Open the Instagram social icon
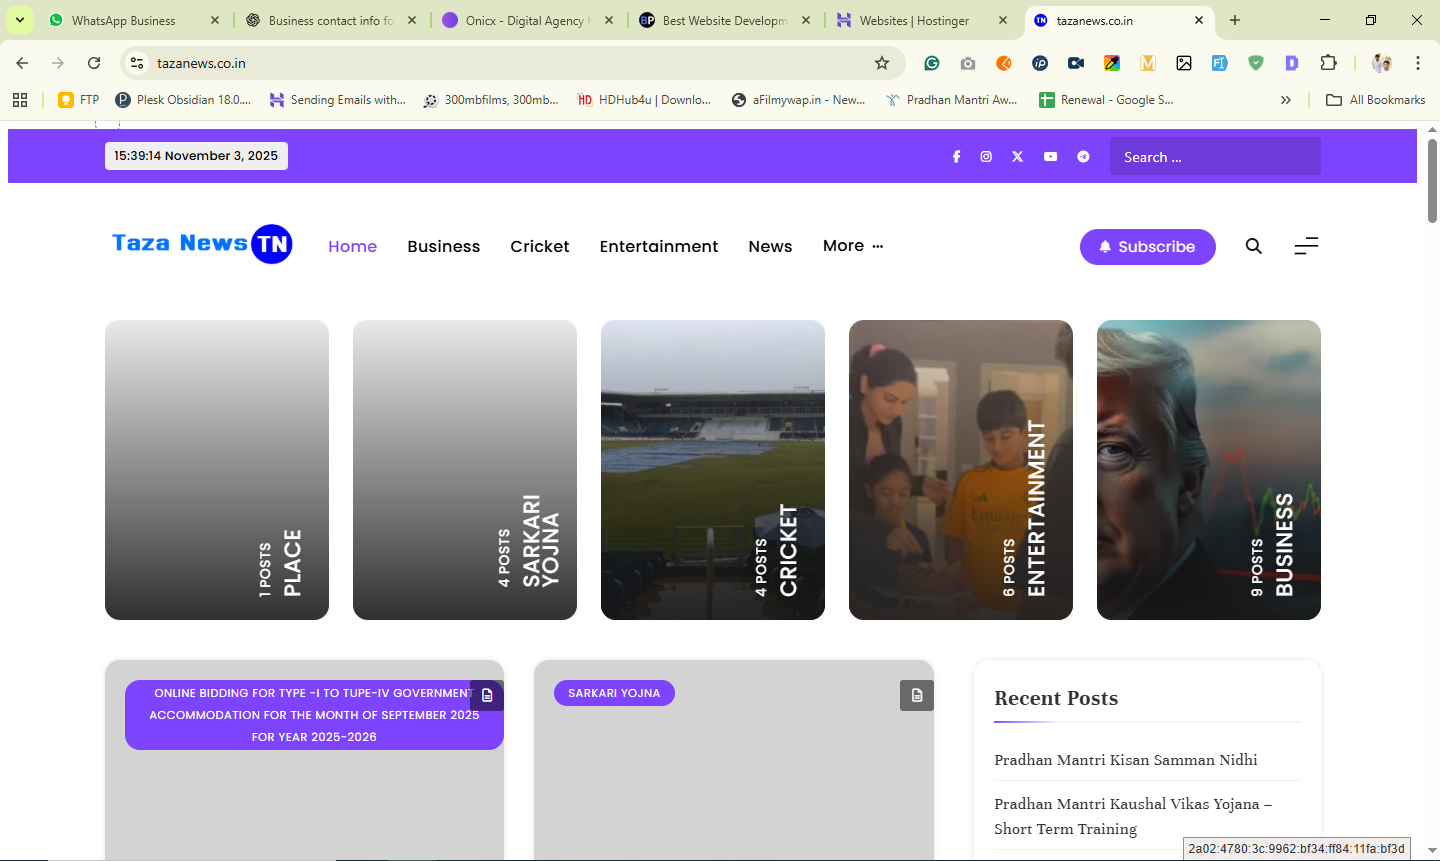1440x861 pixels. pyautogui.click(x=986, y=157)
